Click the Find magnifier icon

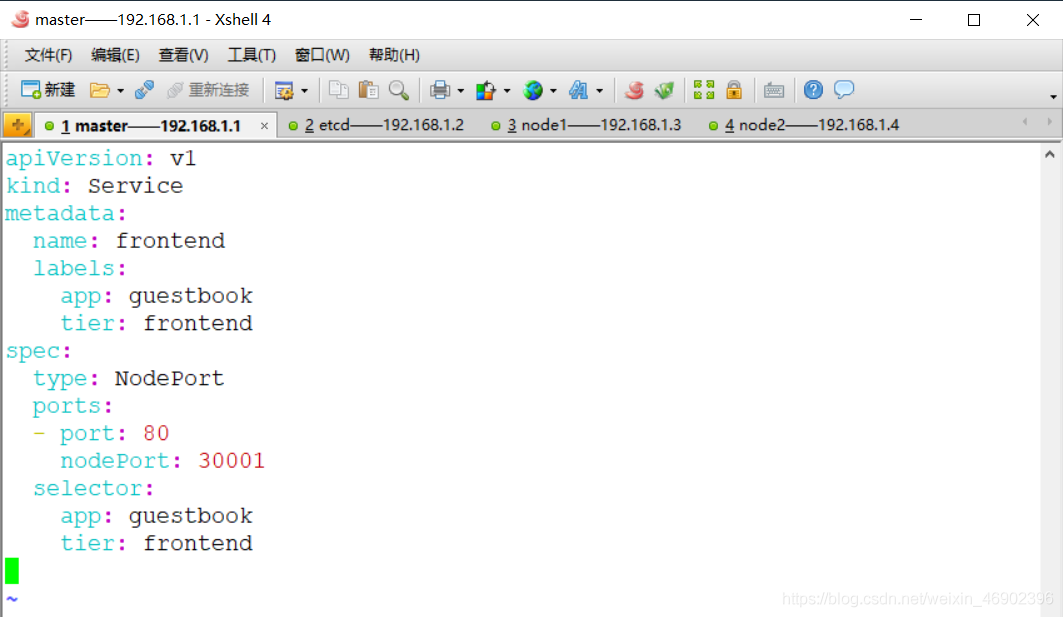399,89
